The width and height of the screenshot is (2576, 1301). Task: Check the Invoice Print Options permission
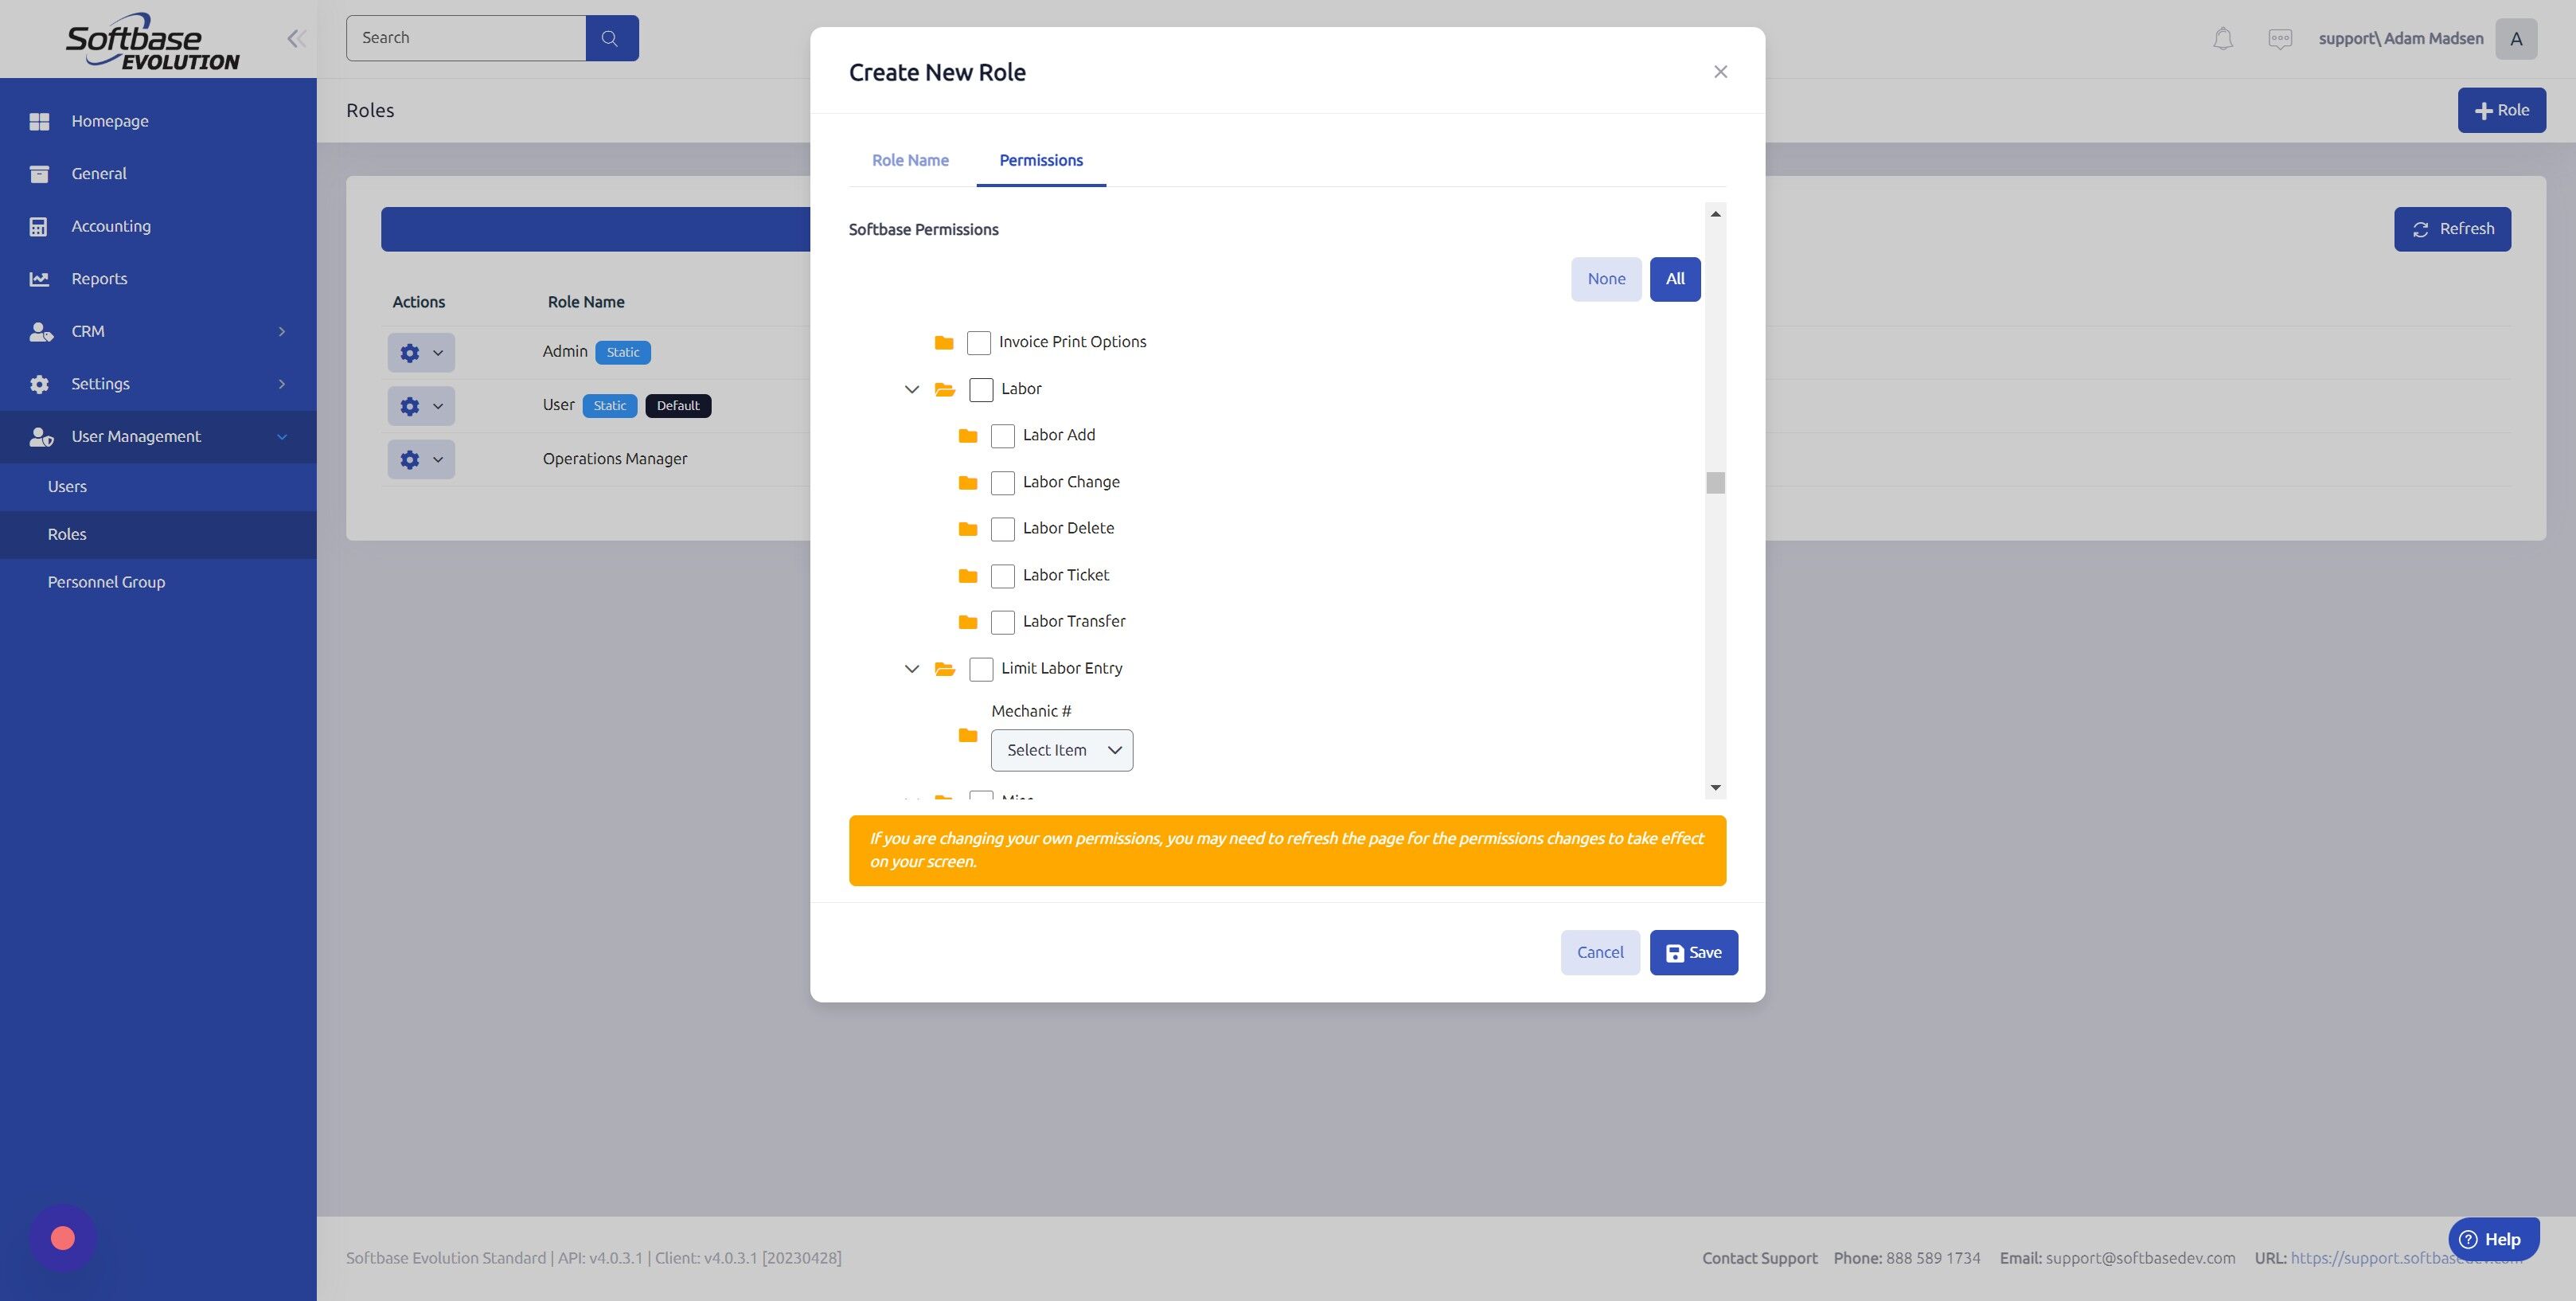pyautogui.click(x=978, y=342)
